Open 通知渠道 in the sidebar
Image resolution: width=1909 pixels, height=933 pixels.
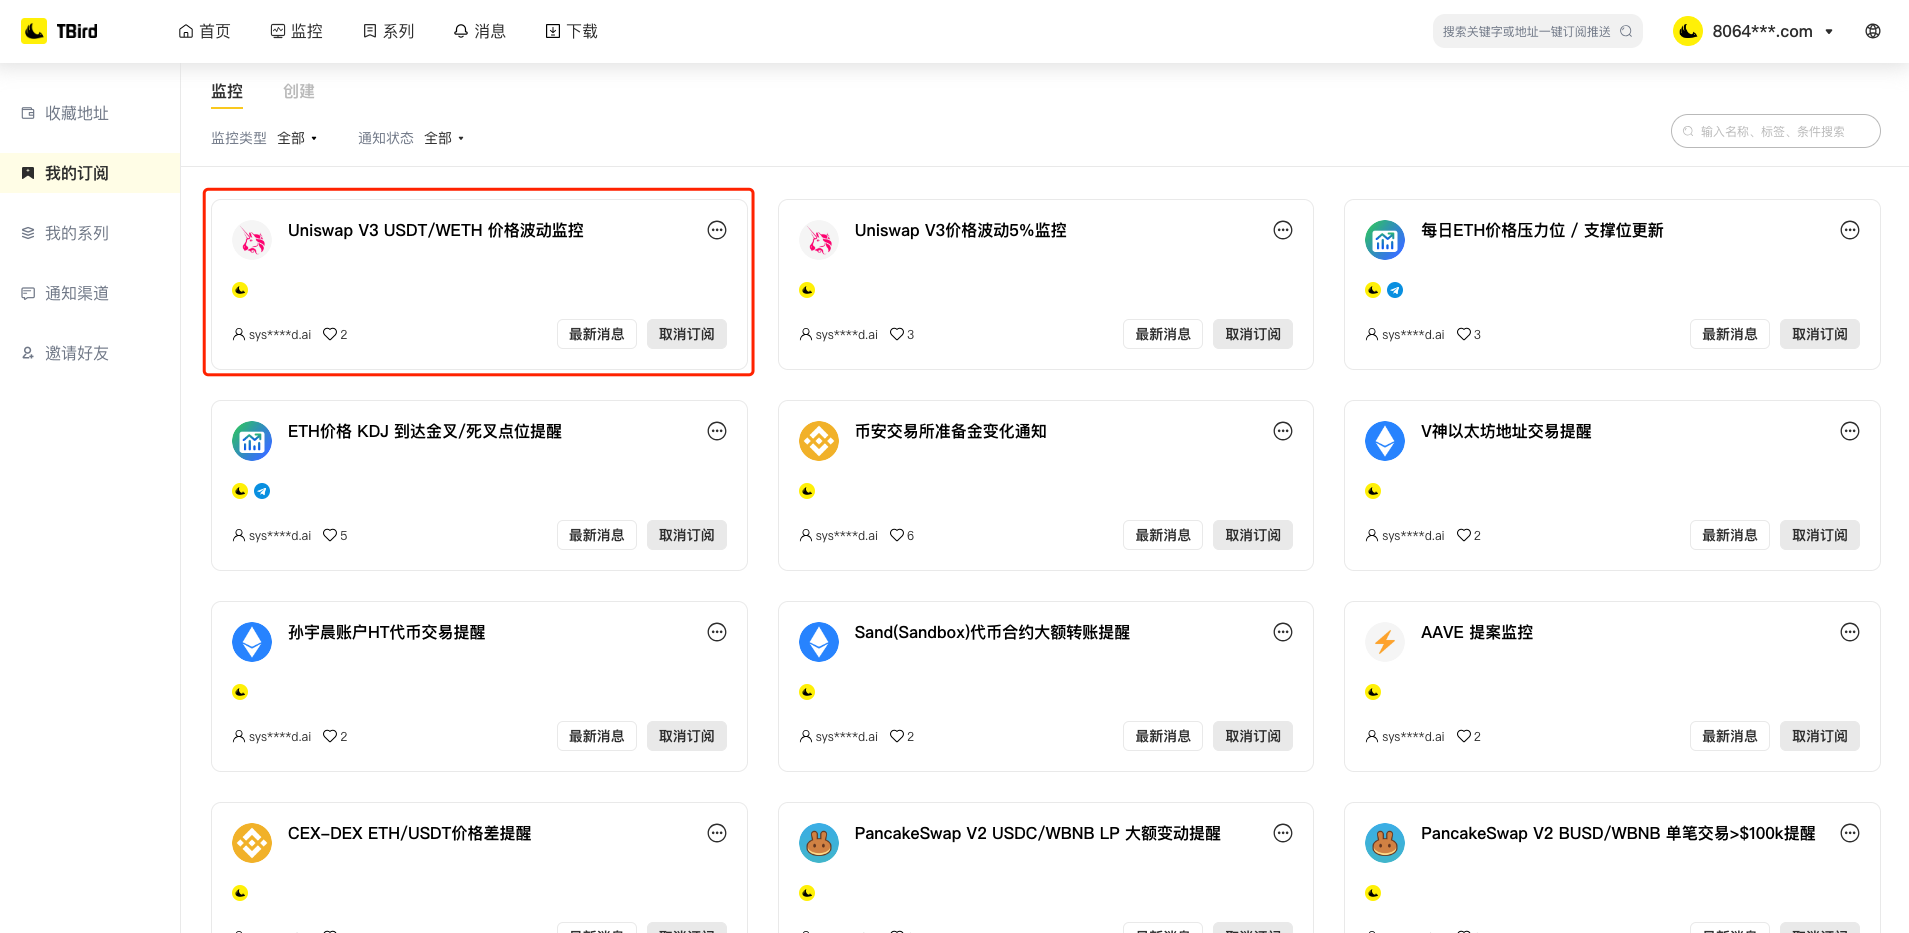coord(76,293)
